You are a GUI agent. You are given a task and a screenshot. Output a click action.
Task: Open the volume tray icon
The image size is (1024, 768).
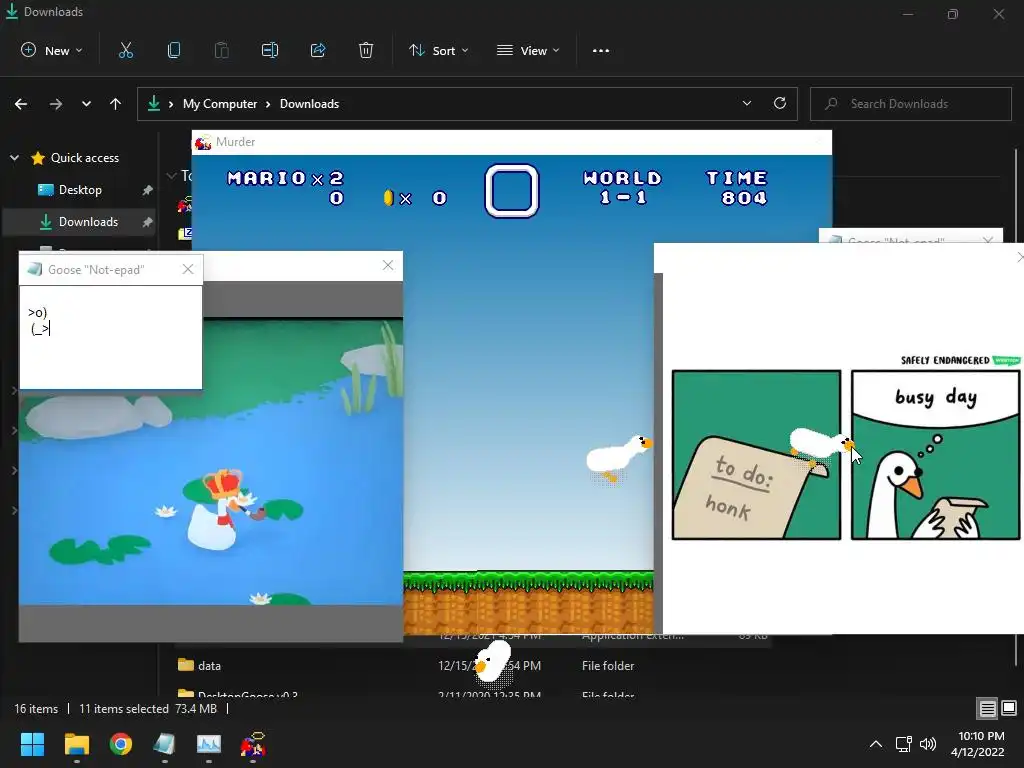pos(928,744)
